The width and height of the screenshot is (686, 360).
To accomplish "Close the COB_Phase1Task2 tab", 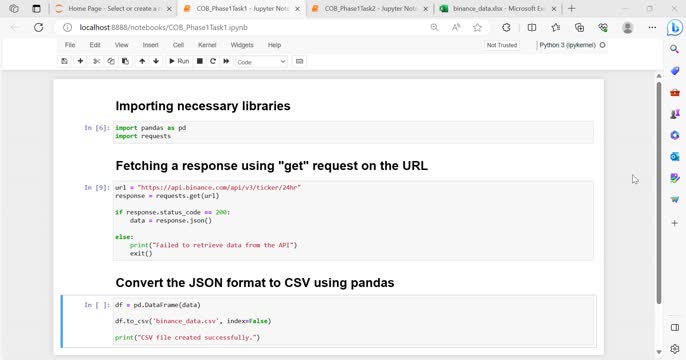I will [x=426, y=9].
